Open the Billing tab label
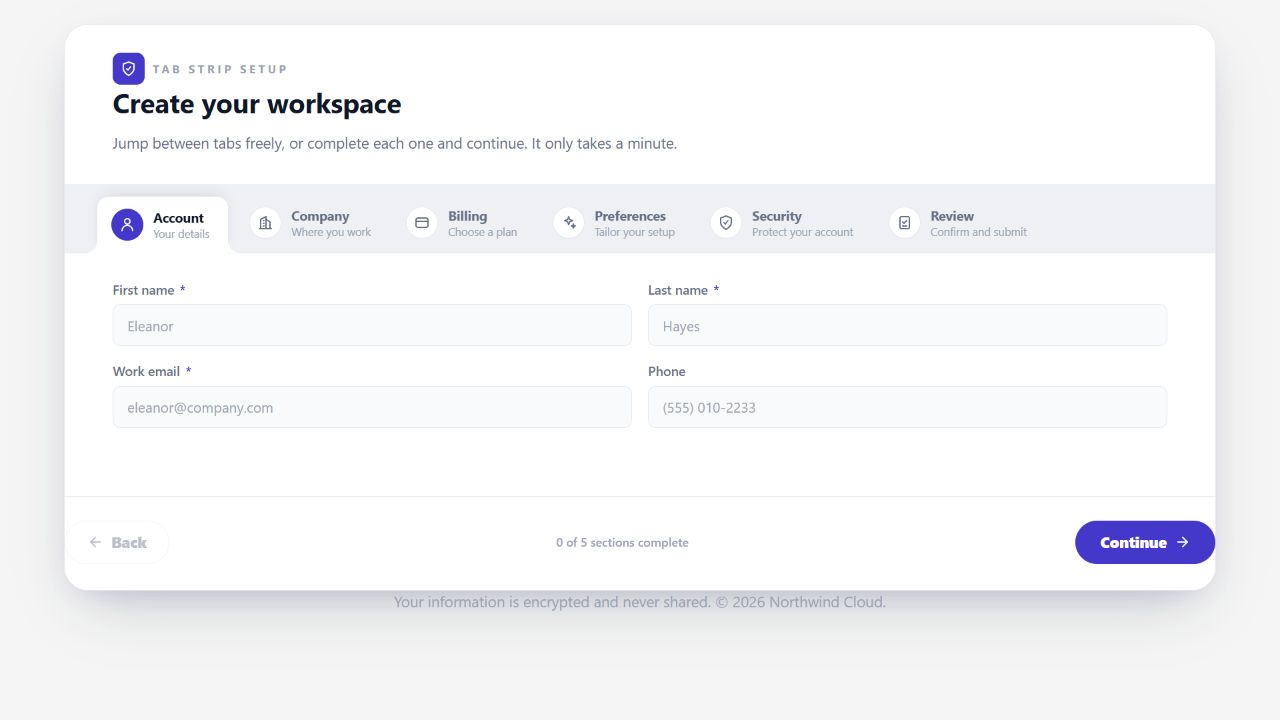This screenshot has height=720, width=1280. (467, 216)
